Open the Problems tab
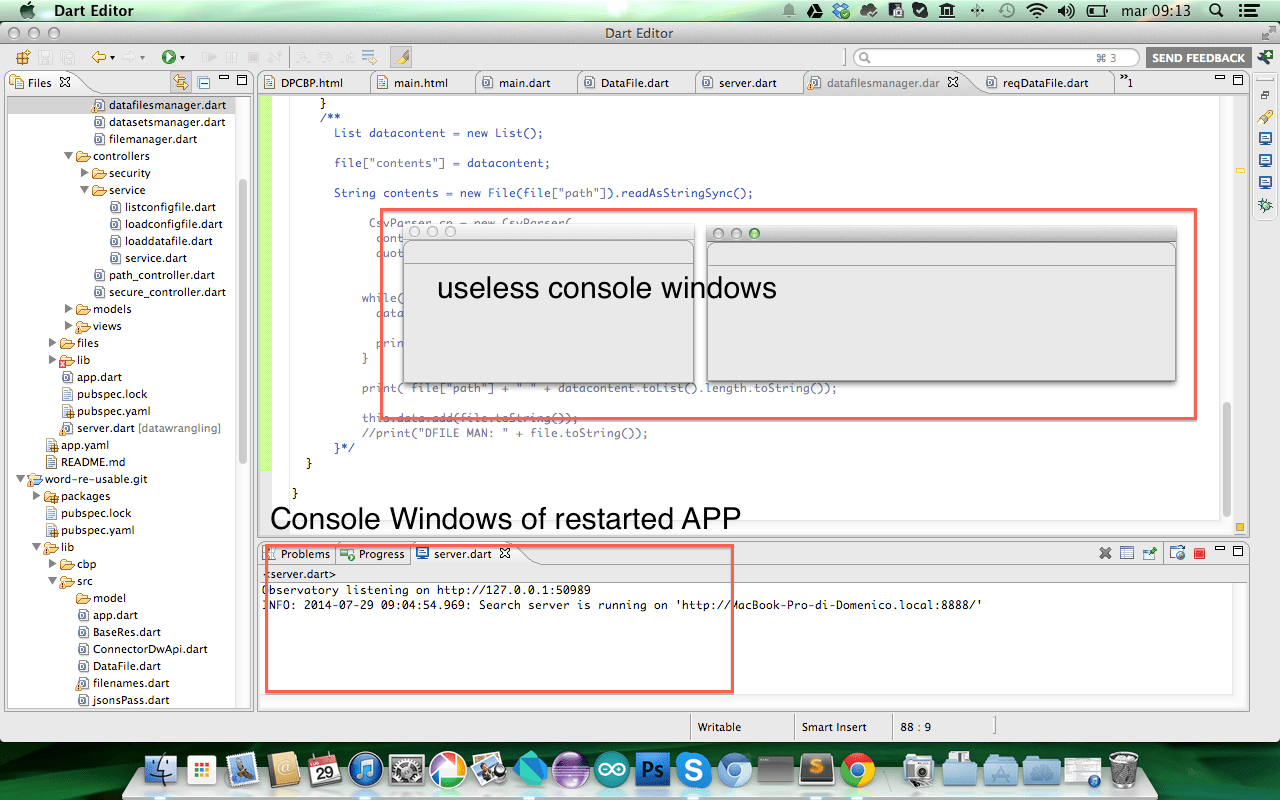 pos(297,554)
